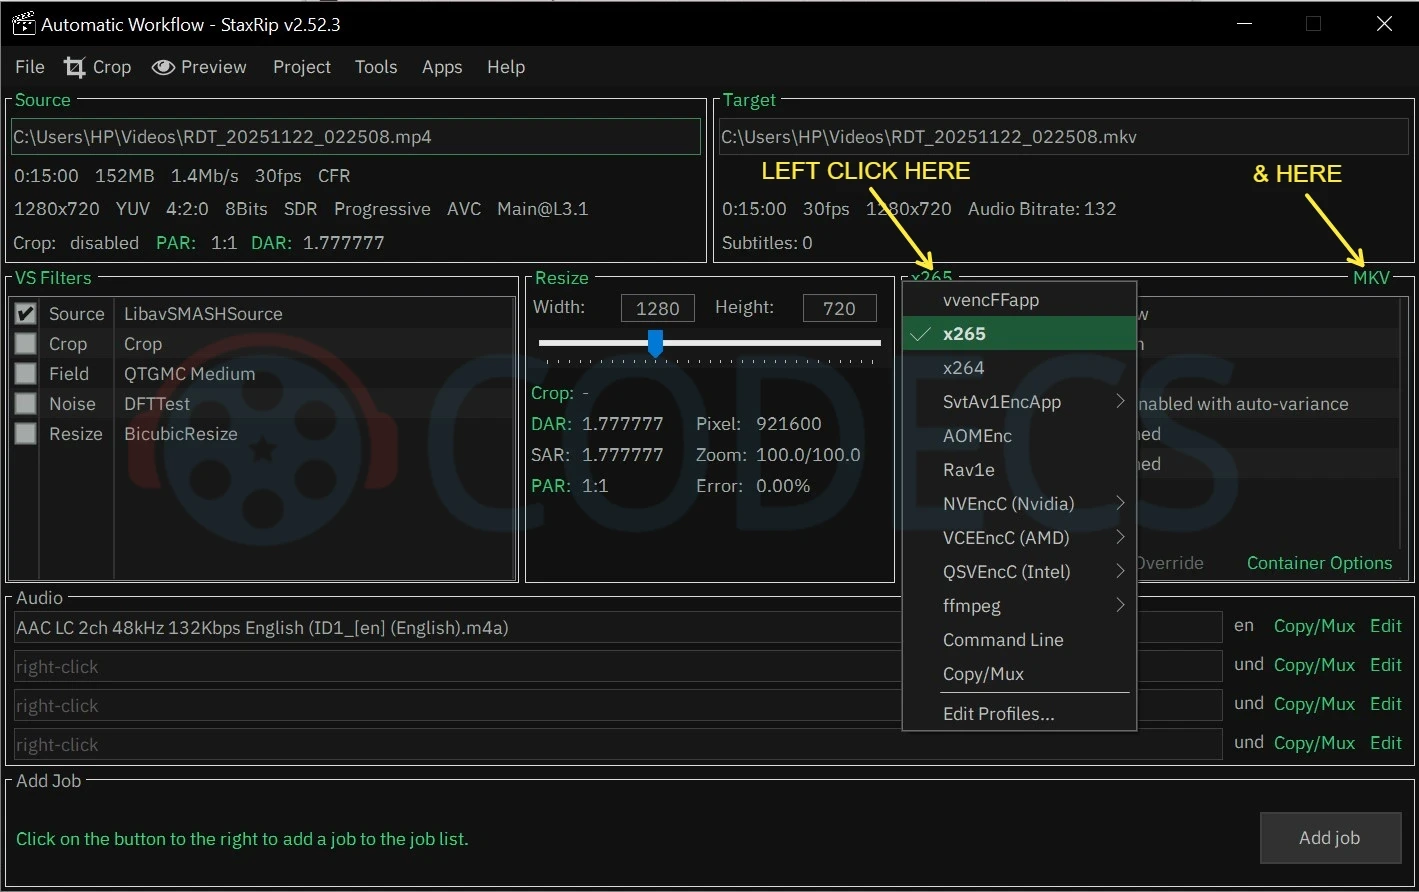Select Command Line encoder option
This screenshot has width=1419, height=892.
1019,640
